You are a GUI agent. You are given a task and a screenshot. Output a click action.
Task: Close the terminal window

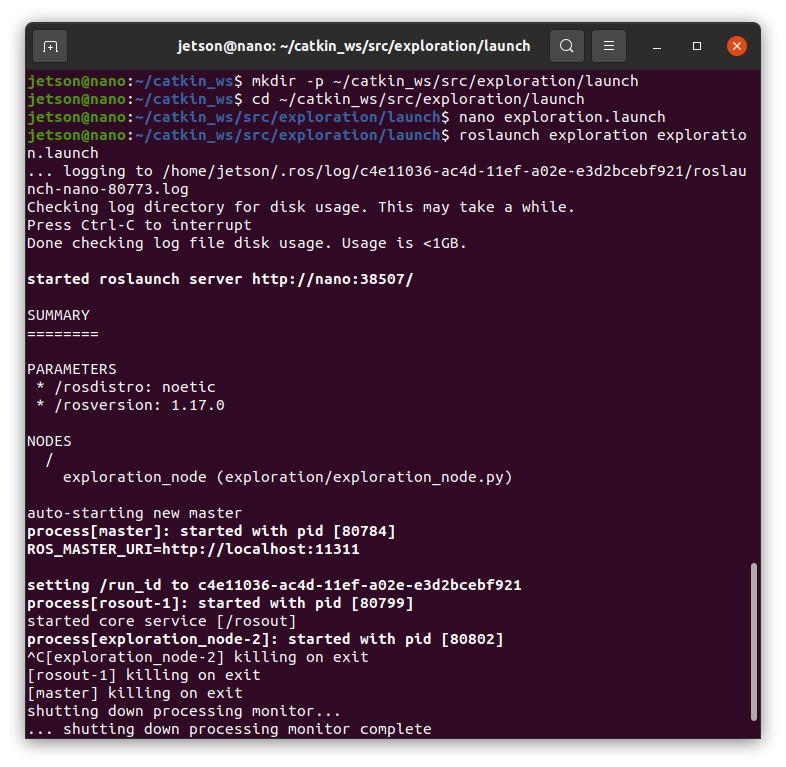(737, 46)
